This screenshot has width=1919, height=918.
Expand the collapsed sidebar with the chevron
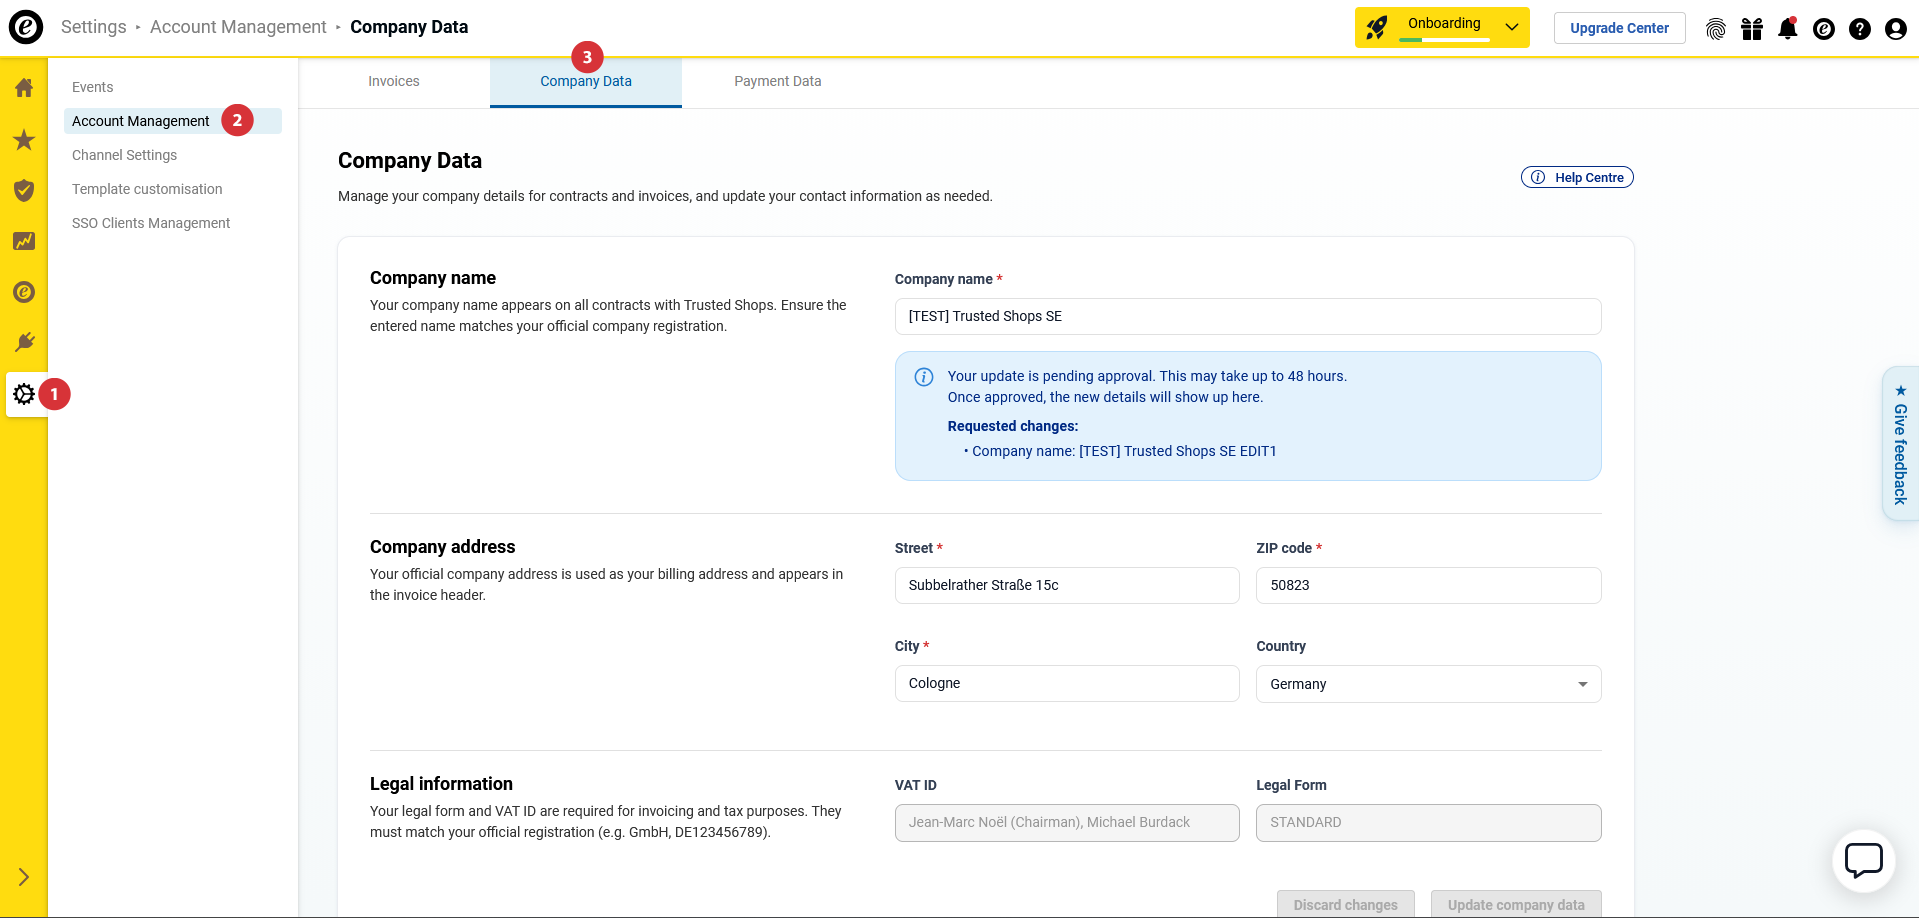point(24,877)
